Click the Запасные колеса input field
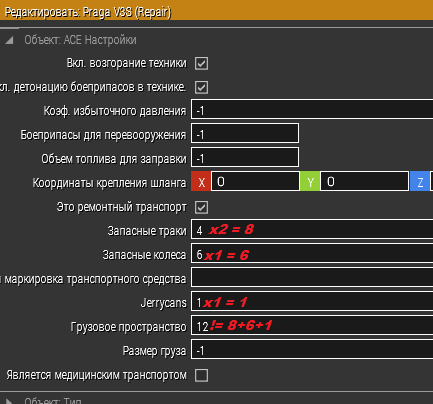Viewport: 433px width, 404px height. click(312, 253)
